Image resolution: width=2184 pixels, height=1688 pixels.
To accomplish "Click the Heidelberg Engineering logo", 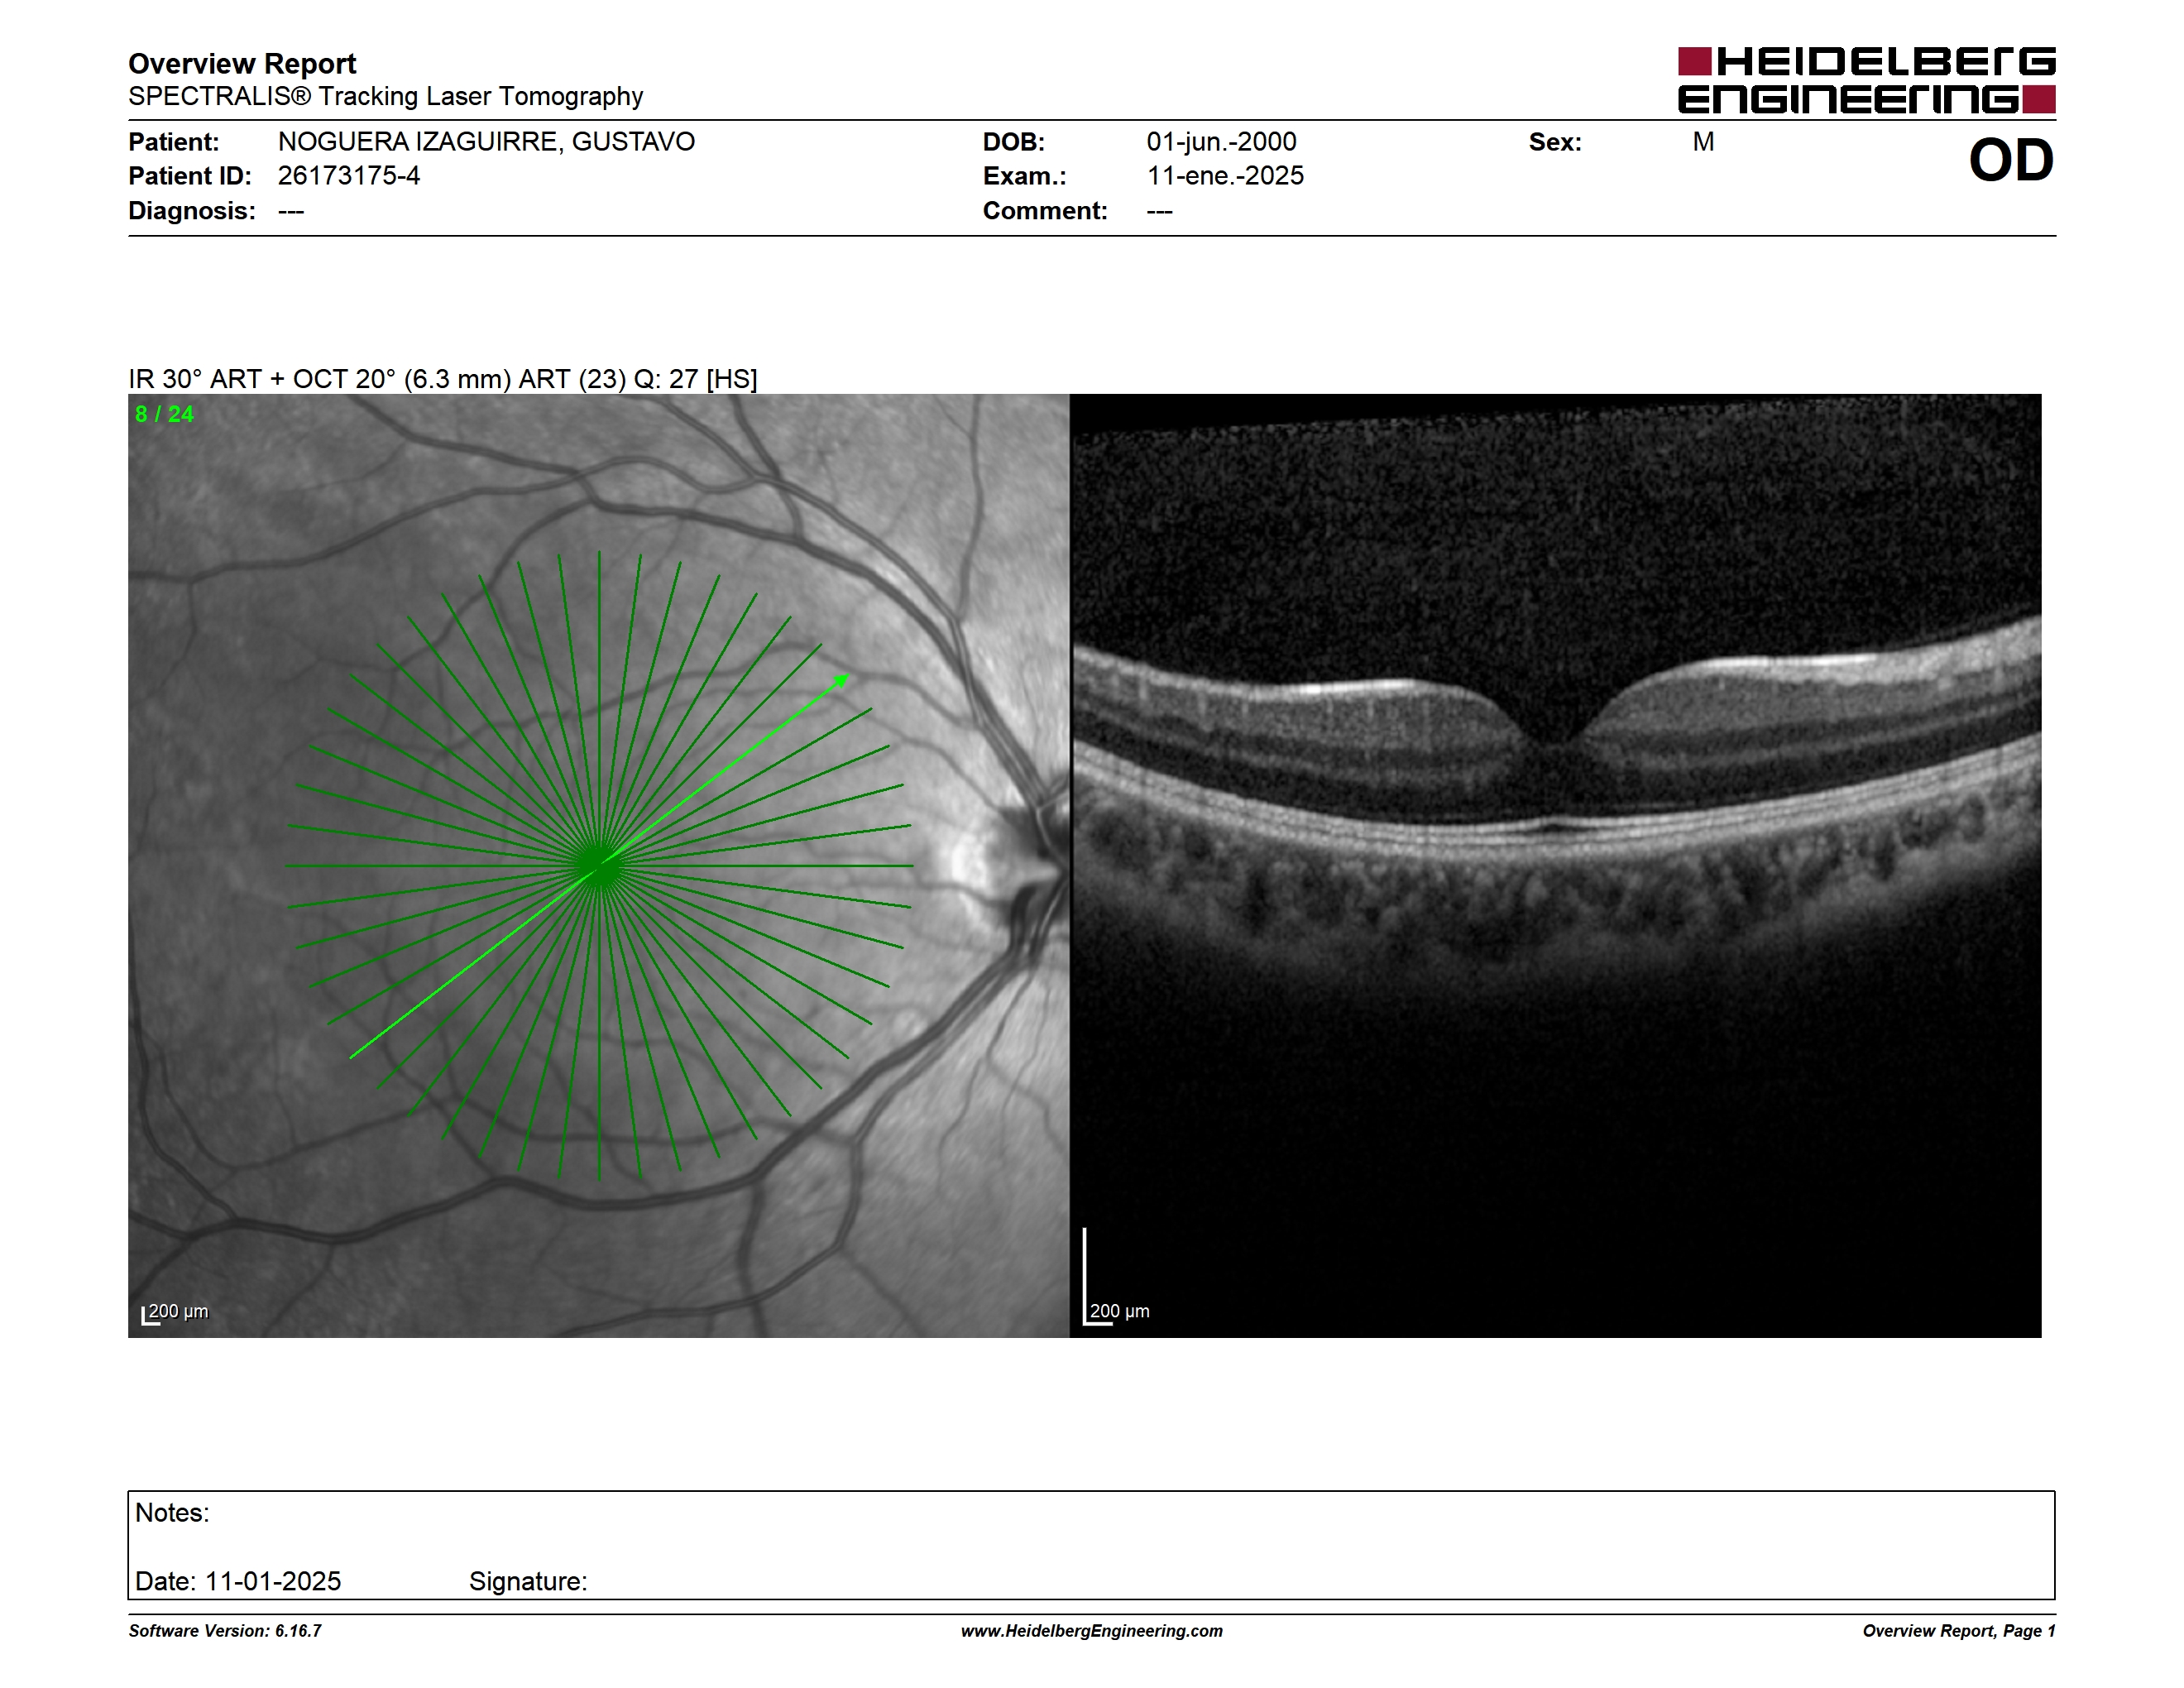I will point(1866,80).
